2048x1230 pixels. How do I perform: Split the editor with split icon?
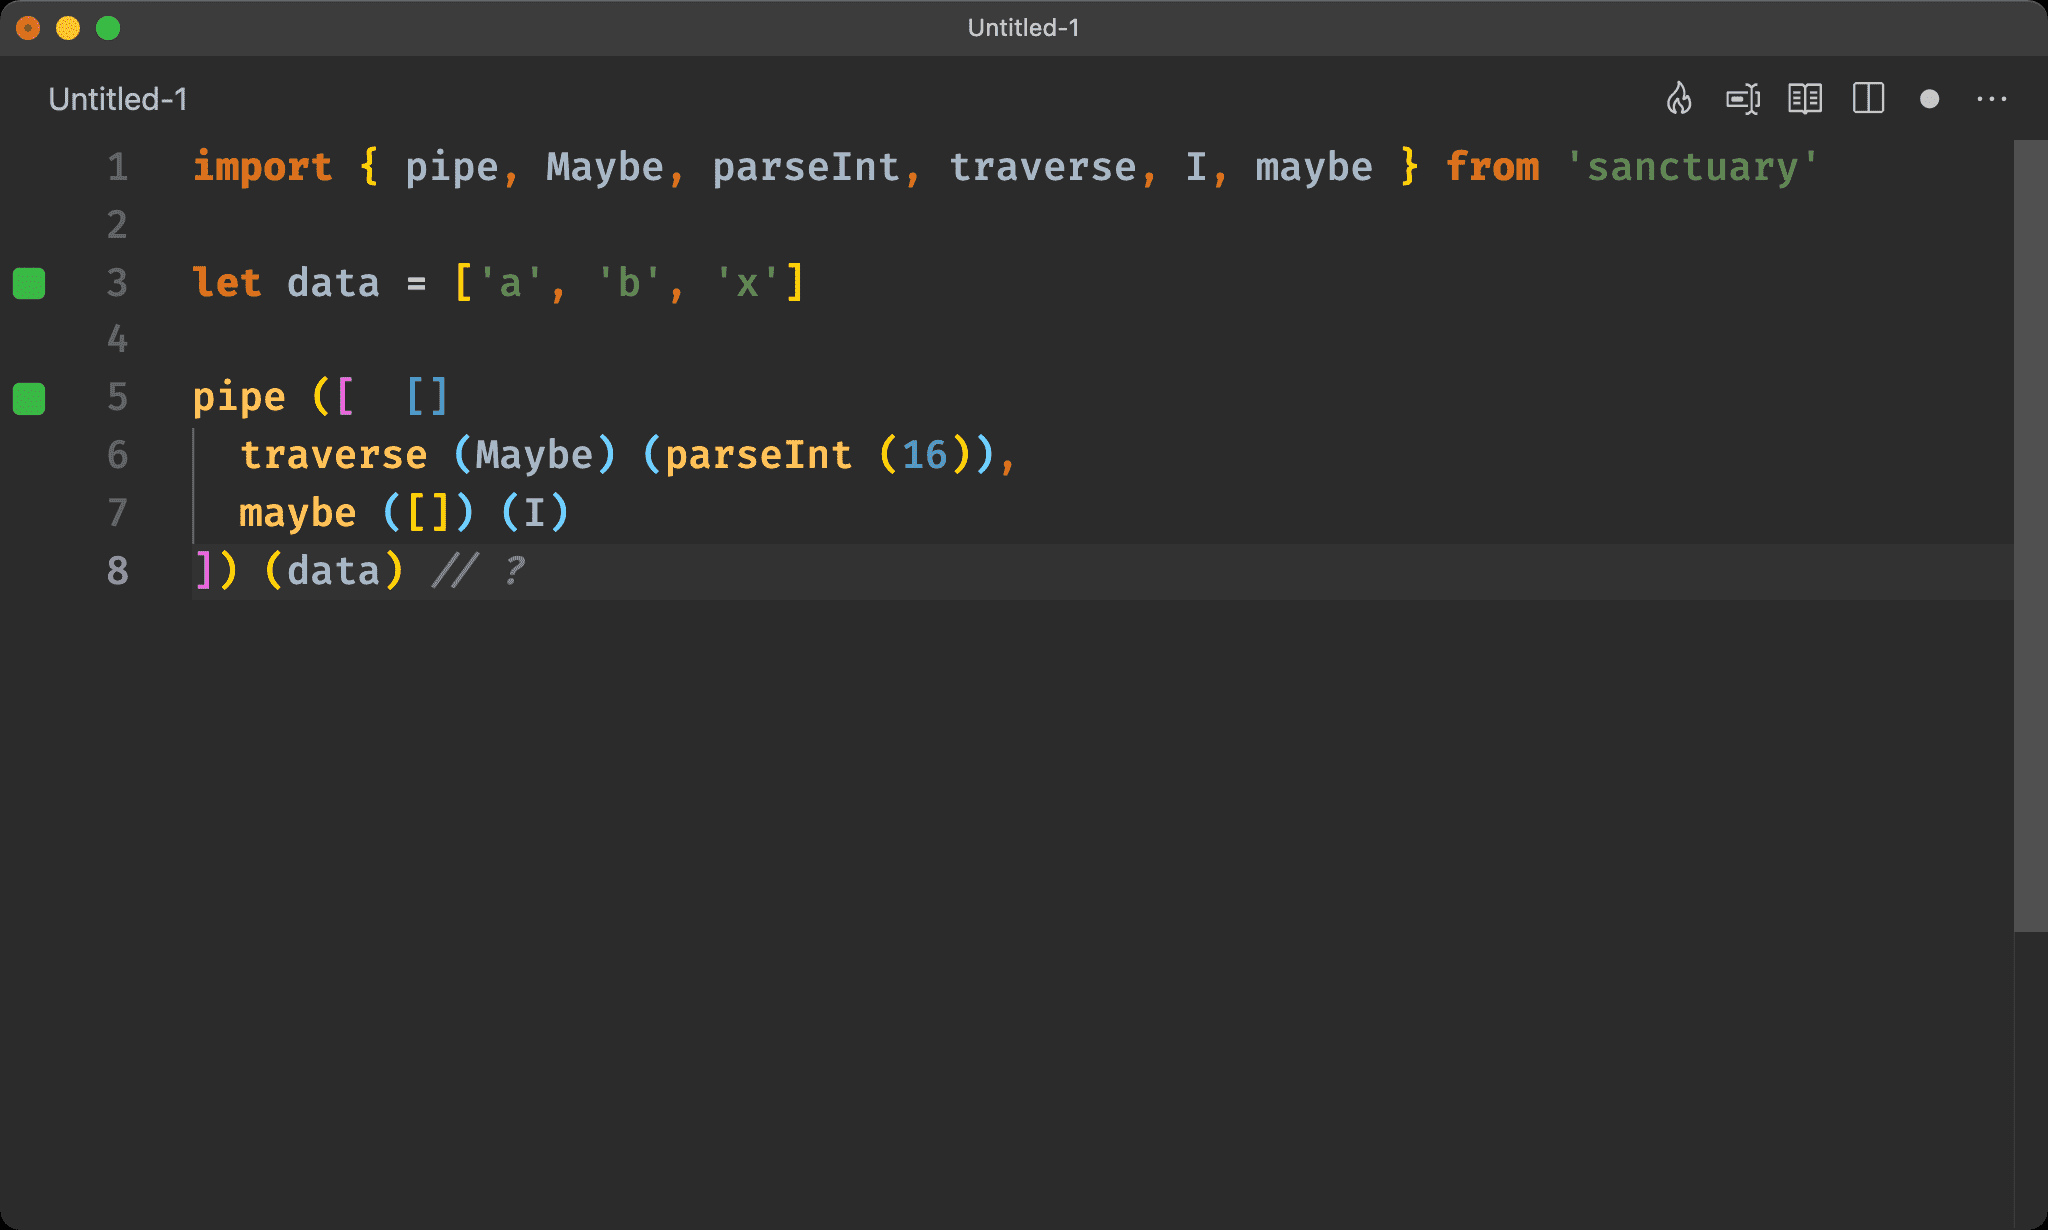tap(1868, 99)
